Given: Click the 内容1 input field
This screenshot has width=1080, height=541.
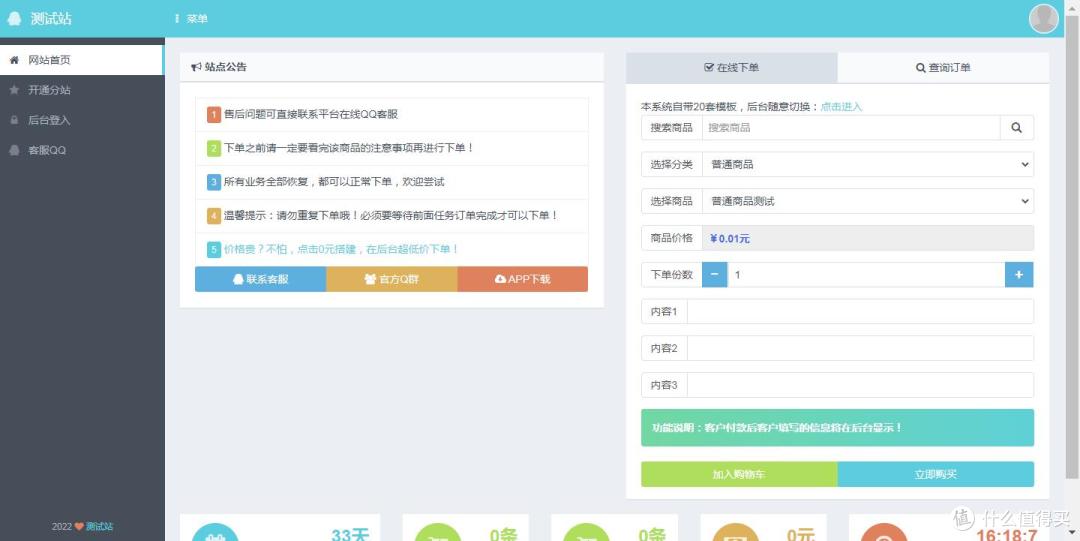Looking at the screenshot, I should (860, 312).
